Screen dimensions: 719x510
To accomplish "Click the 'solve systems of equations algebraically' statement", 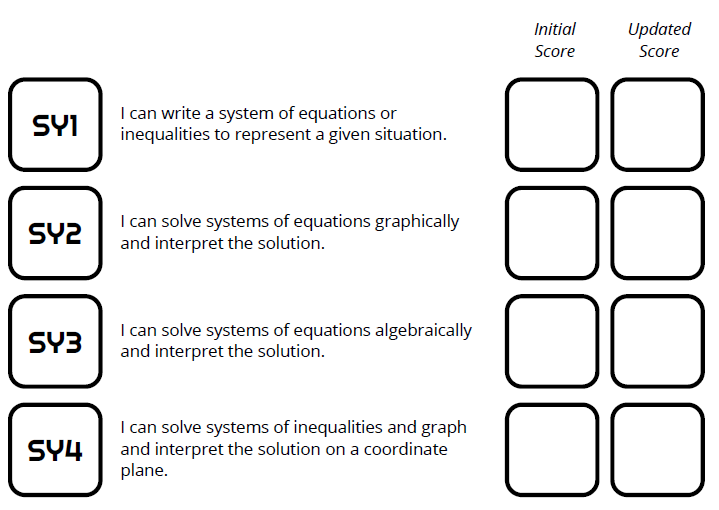I will (x=296, y=330).
